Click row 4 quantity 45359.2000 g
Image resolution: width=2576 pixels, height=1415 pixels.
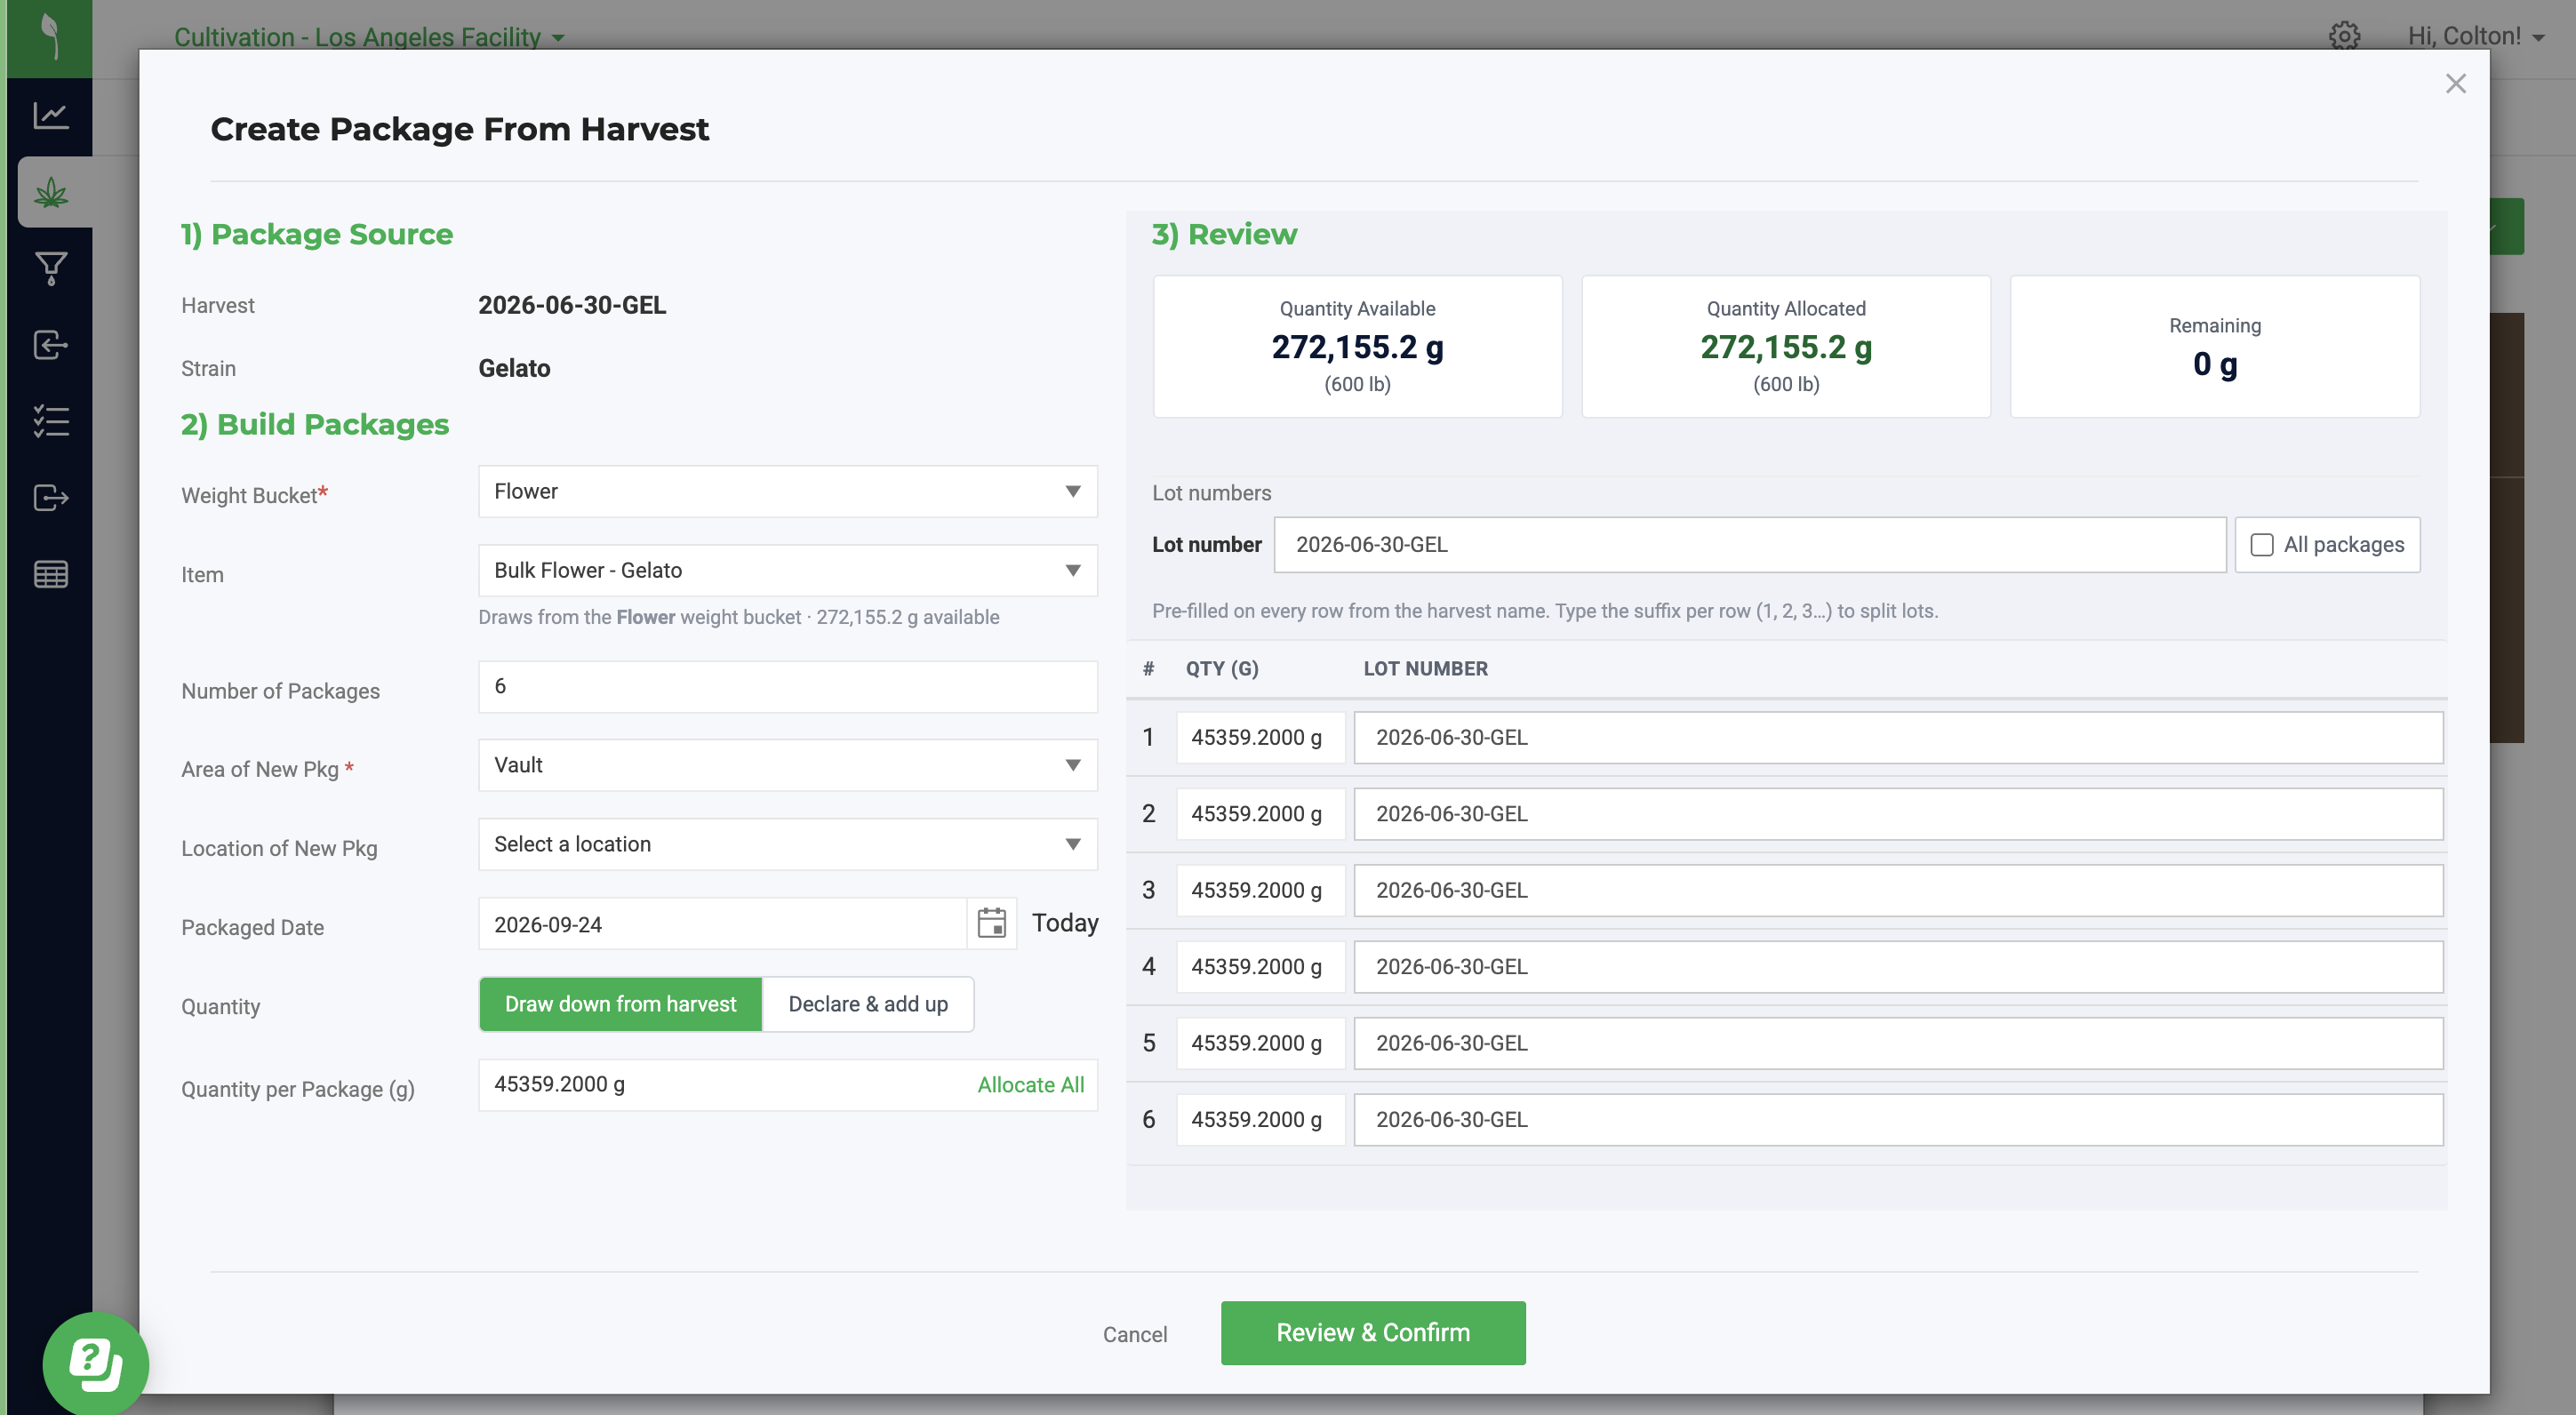[x=1260, y=967]
